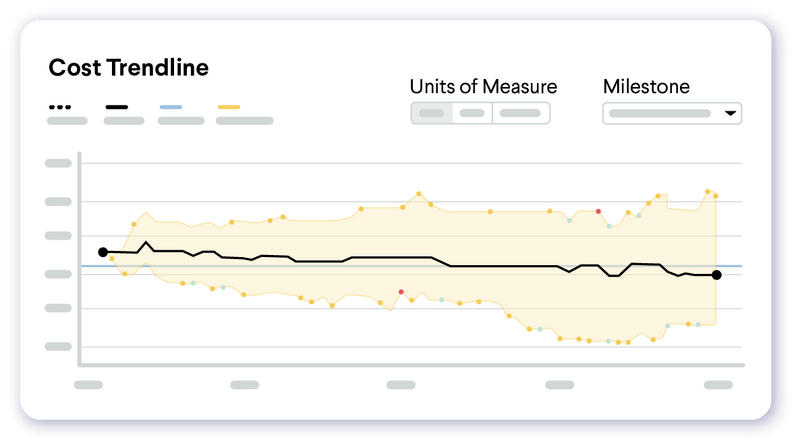This screenshot has height=448, width=800.
Task: Toggle the solid black line legend item
Action: [x=123, y=114]
